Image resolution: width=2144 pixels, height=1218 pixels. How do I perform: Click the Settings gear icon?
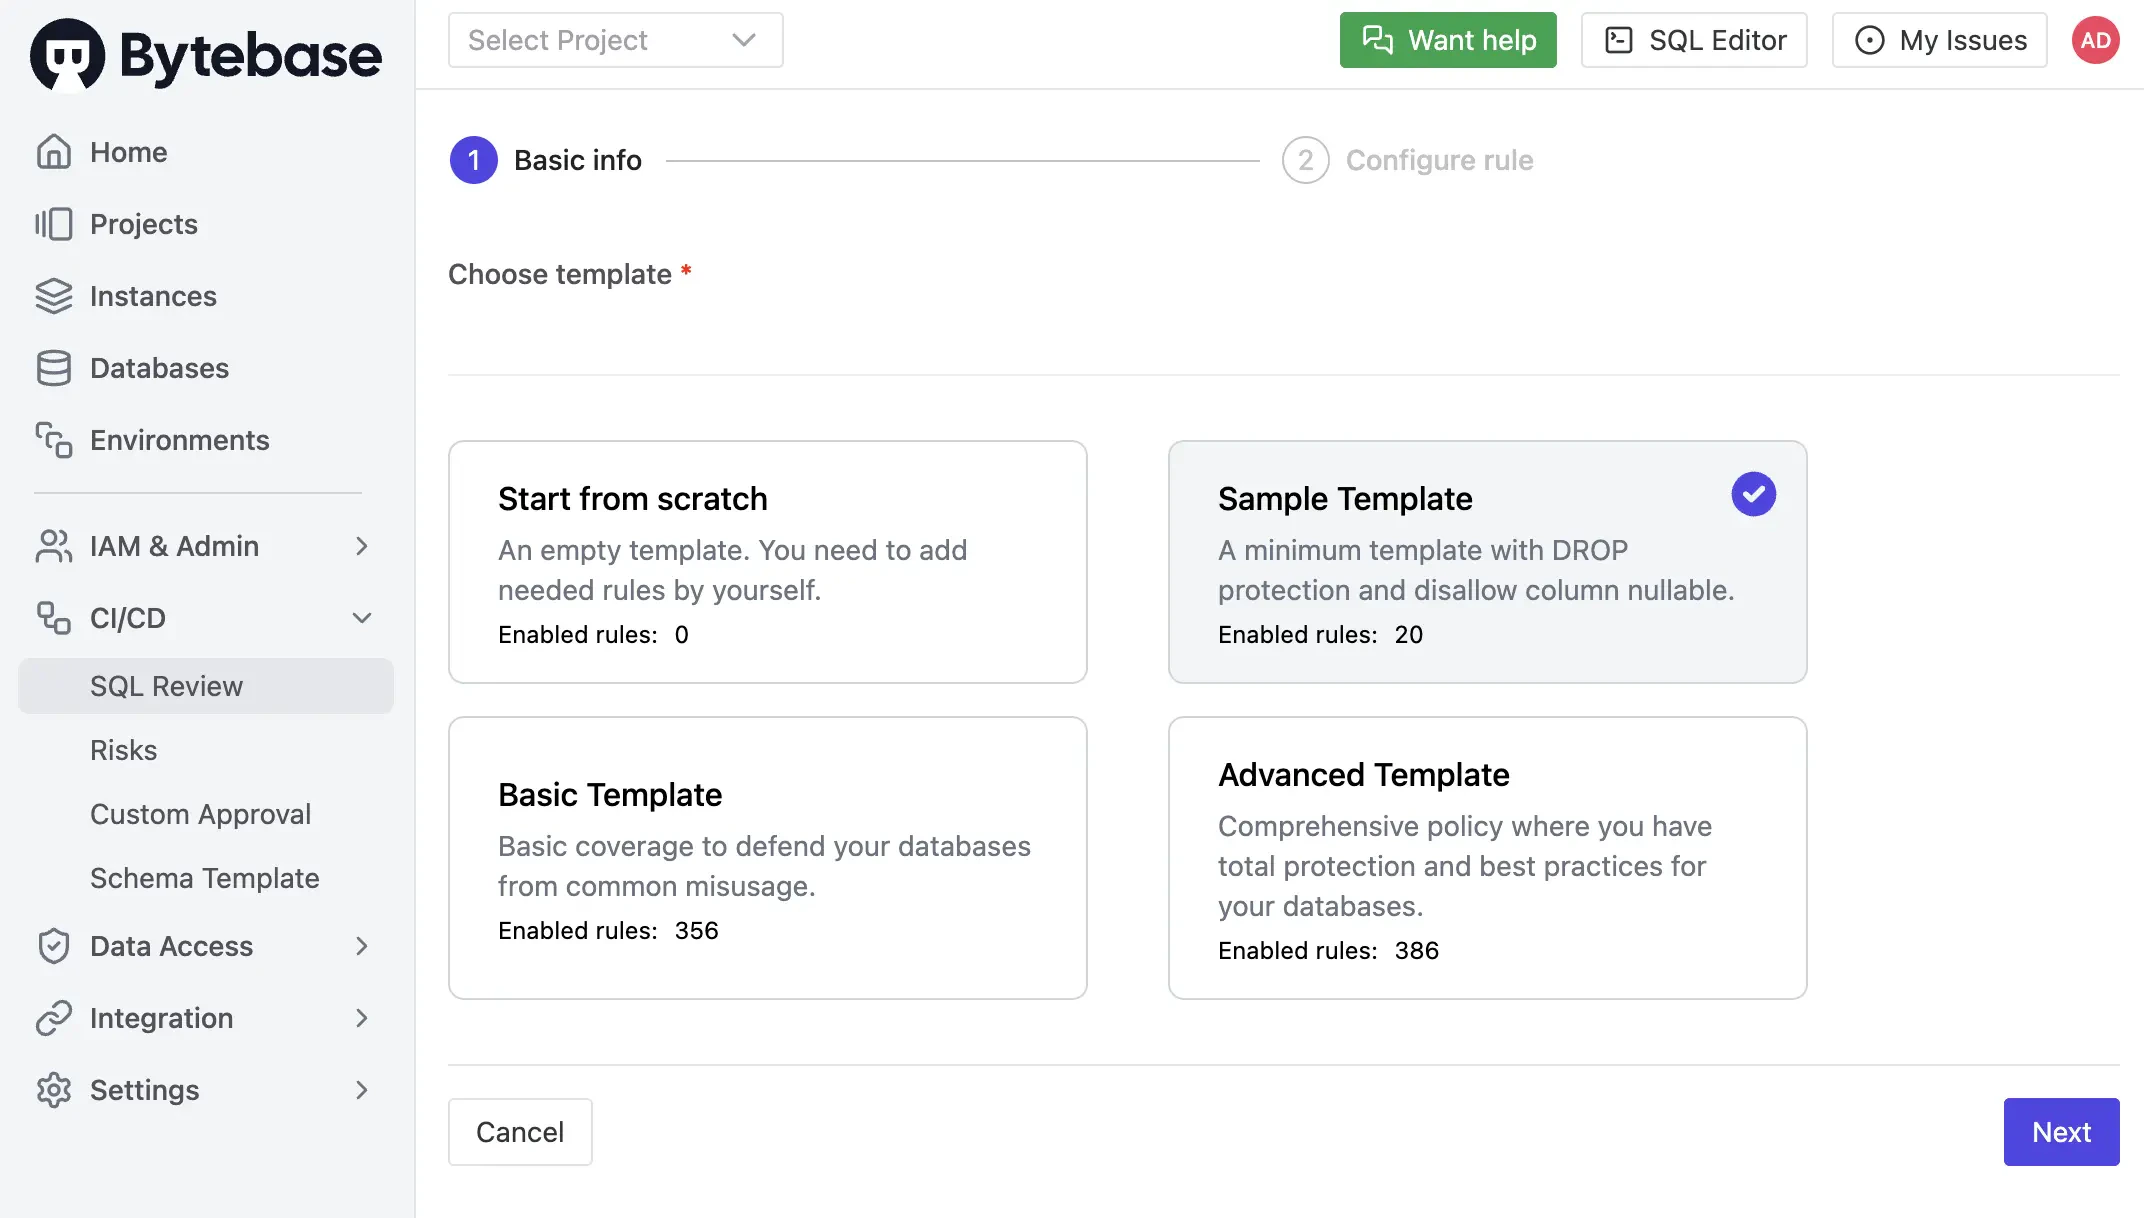coord(54,1090)
